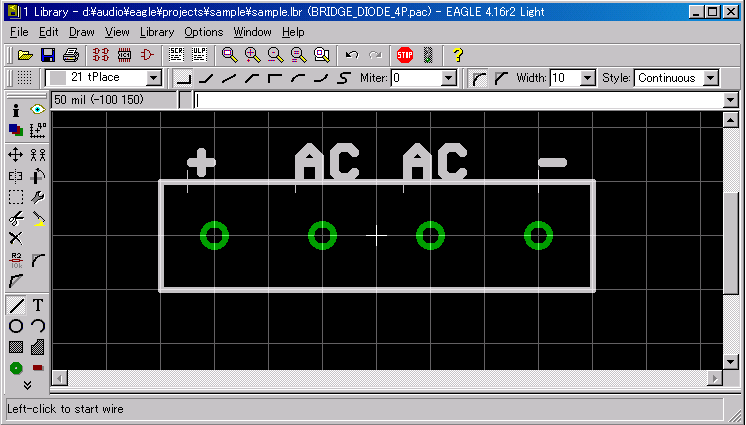746x425 pixels.
Task: Save the library with the floppy icon
Action: 48,55
